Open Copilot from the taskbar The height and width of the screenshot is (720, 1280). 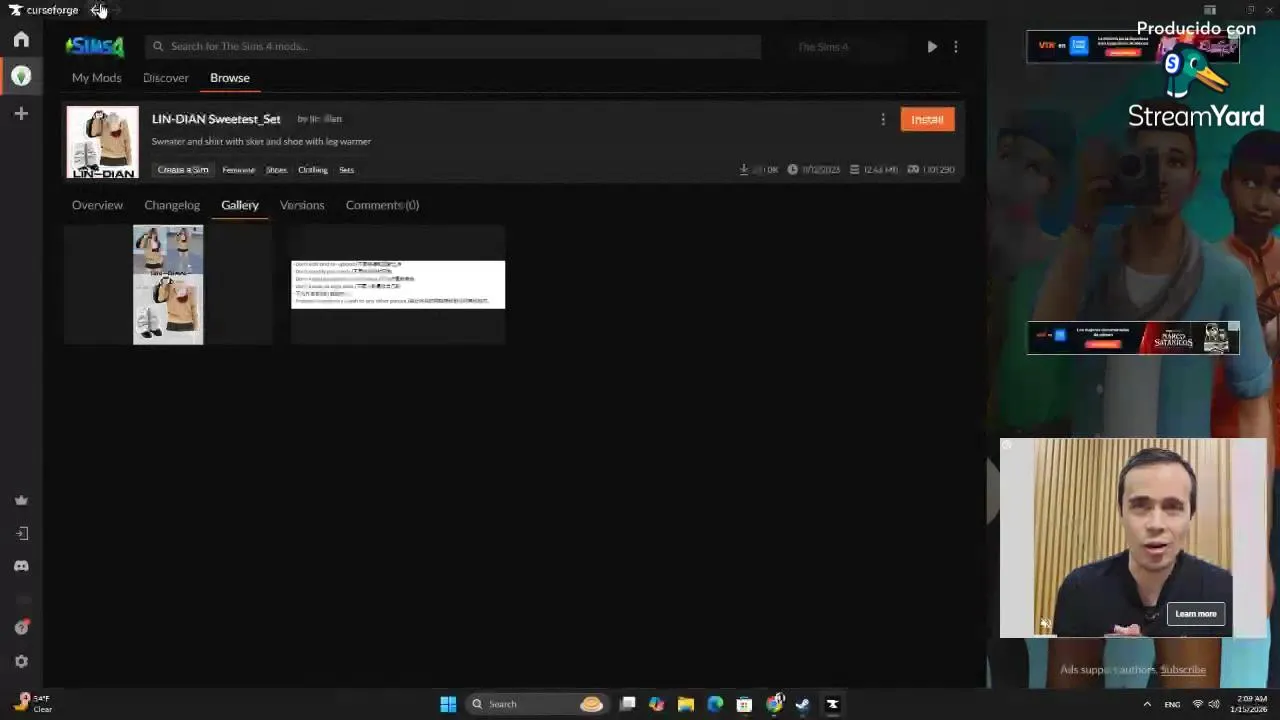656,704
